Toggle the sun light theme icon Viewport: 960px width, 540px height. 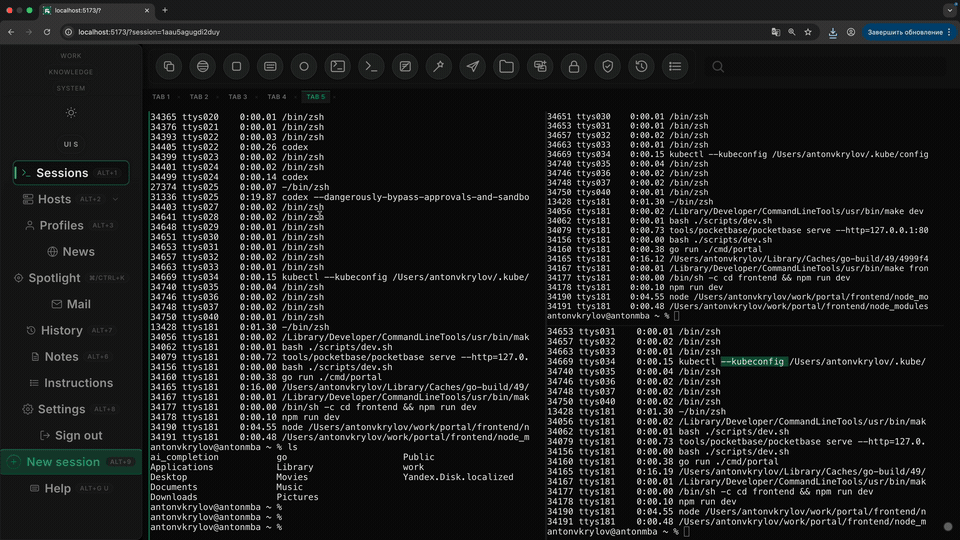(x=71, y=113)
